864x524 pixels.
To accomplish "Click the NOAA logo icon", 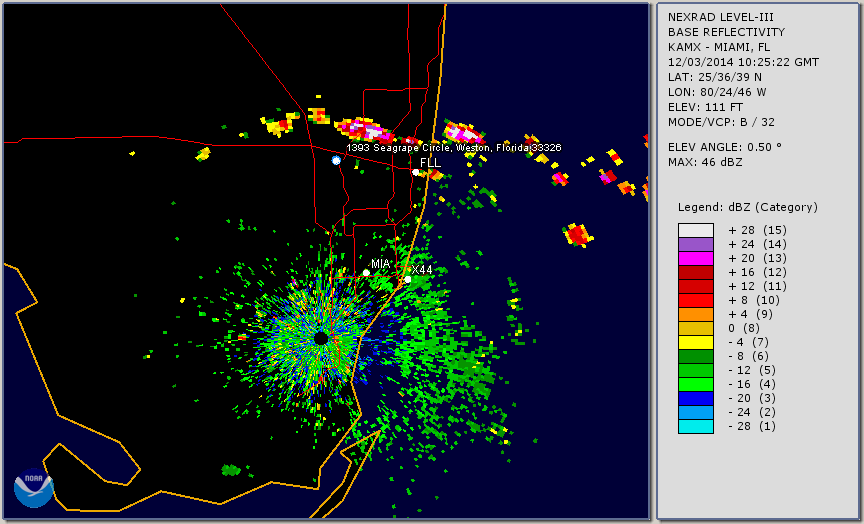I will pos(34,488).
